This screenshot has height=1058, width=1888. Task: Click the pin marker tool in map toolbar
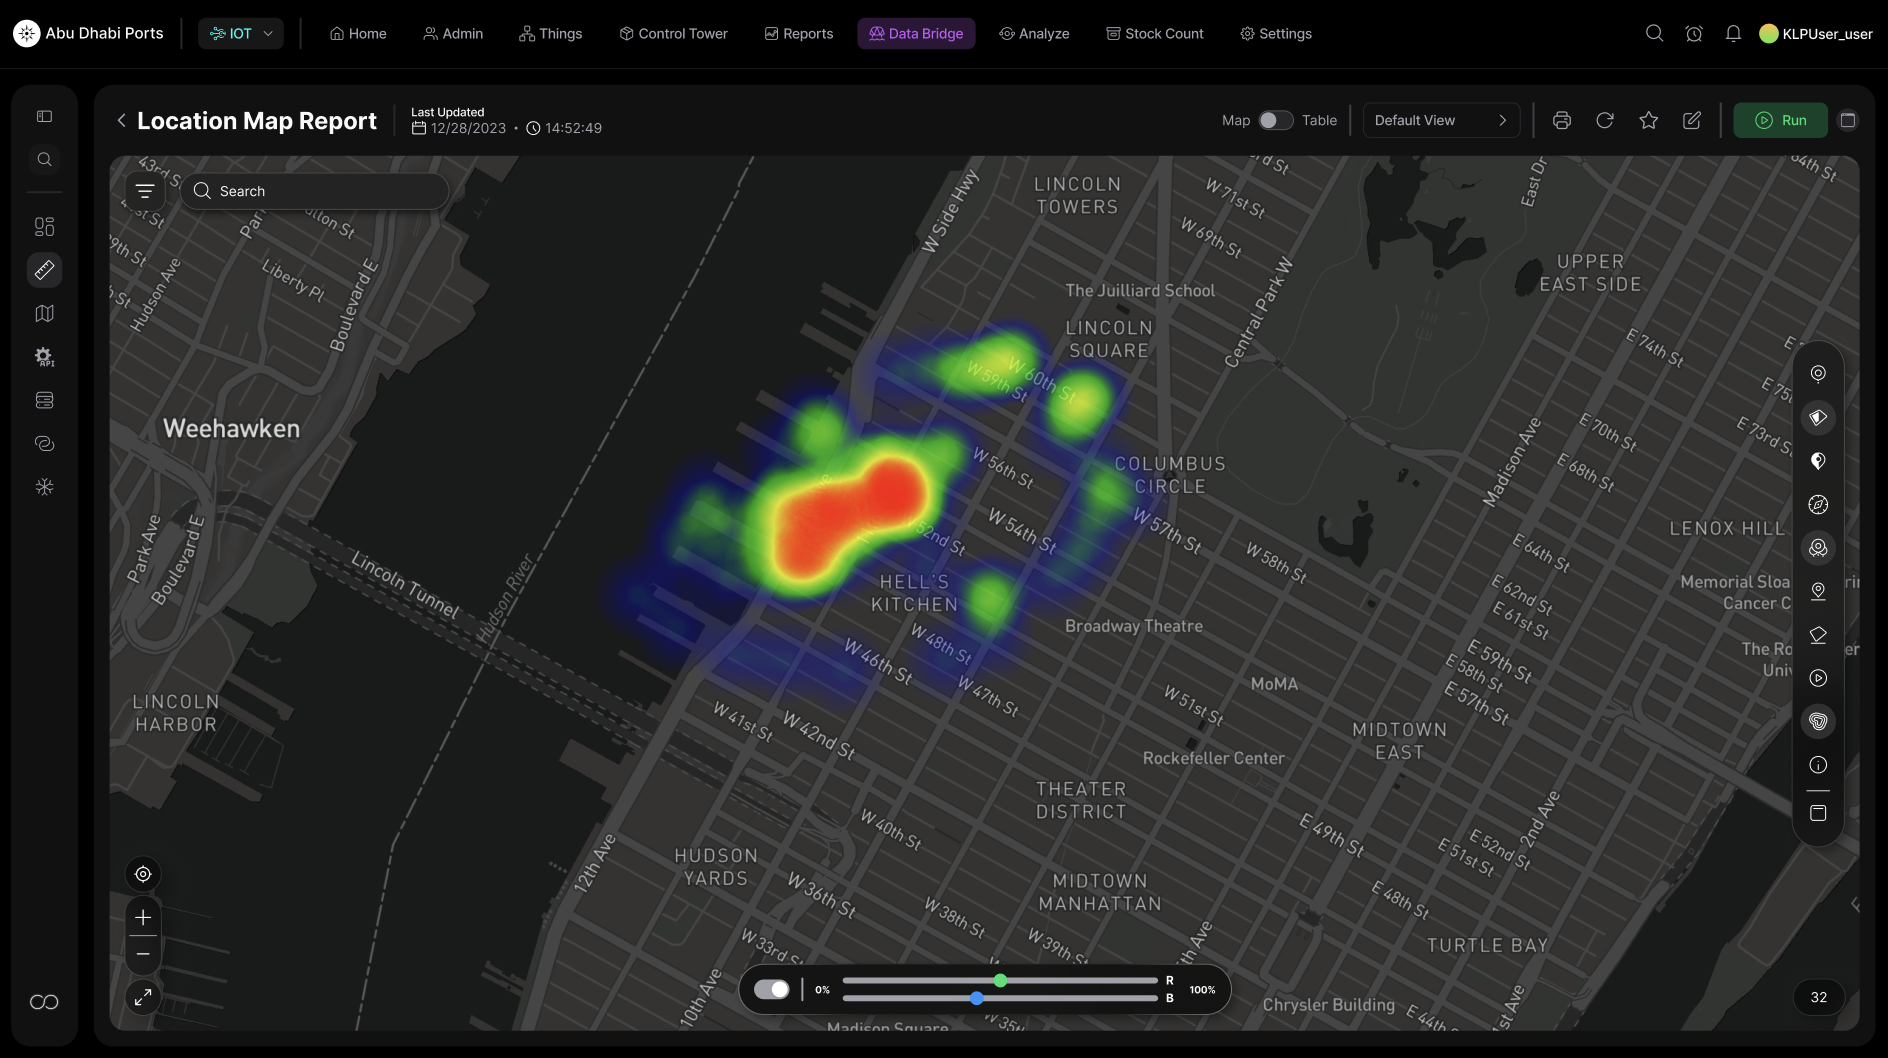(1818, 461)
